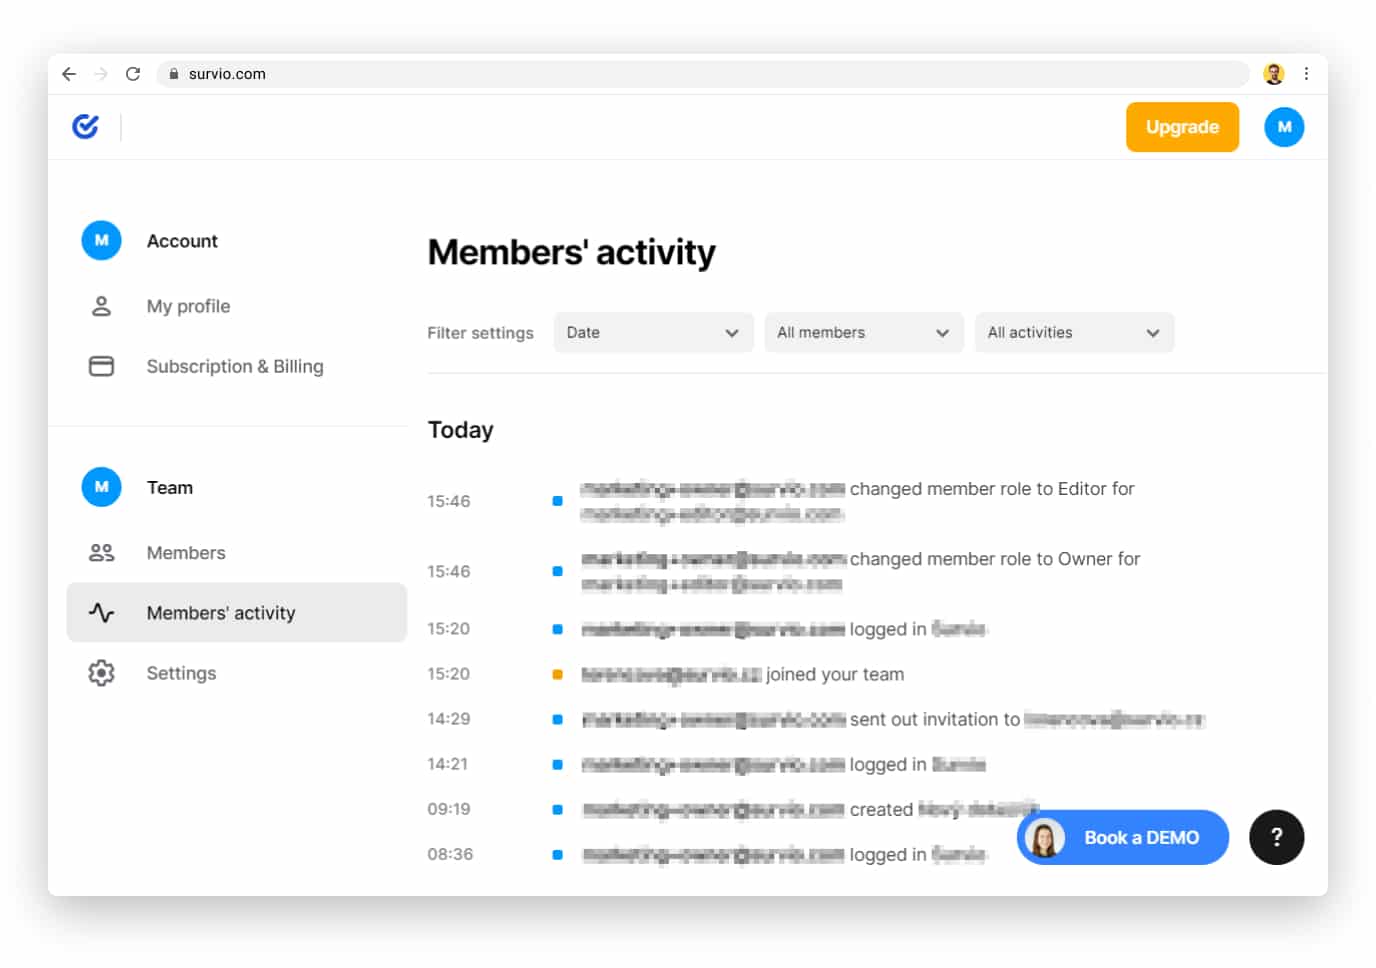
Task: Click the blue M avatar in the header
Action: (1283, 127)
